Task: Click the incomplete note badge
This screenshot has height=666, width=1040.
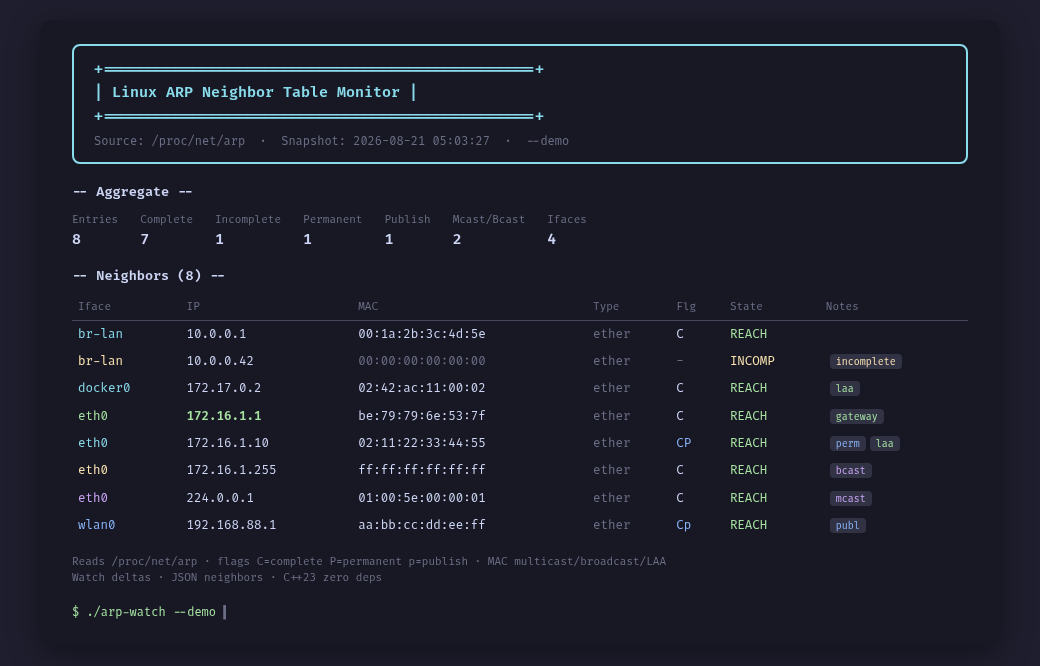Action: (x=866, y=362)
